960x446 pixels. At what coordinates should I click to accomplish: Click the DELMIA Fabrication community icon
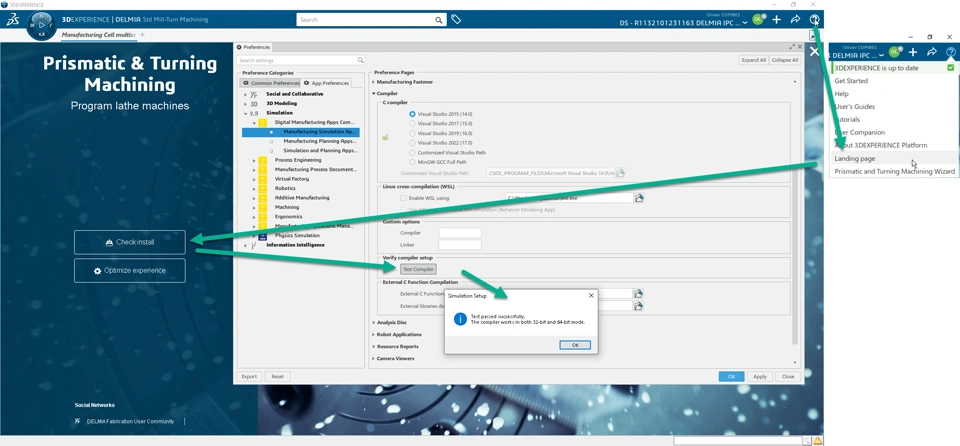(77, 421)
